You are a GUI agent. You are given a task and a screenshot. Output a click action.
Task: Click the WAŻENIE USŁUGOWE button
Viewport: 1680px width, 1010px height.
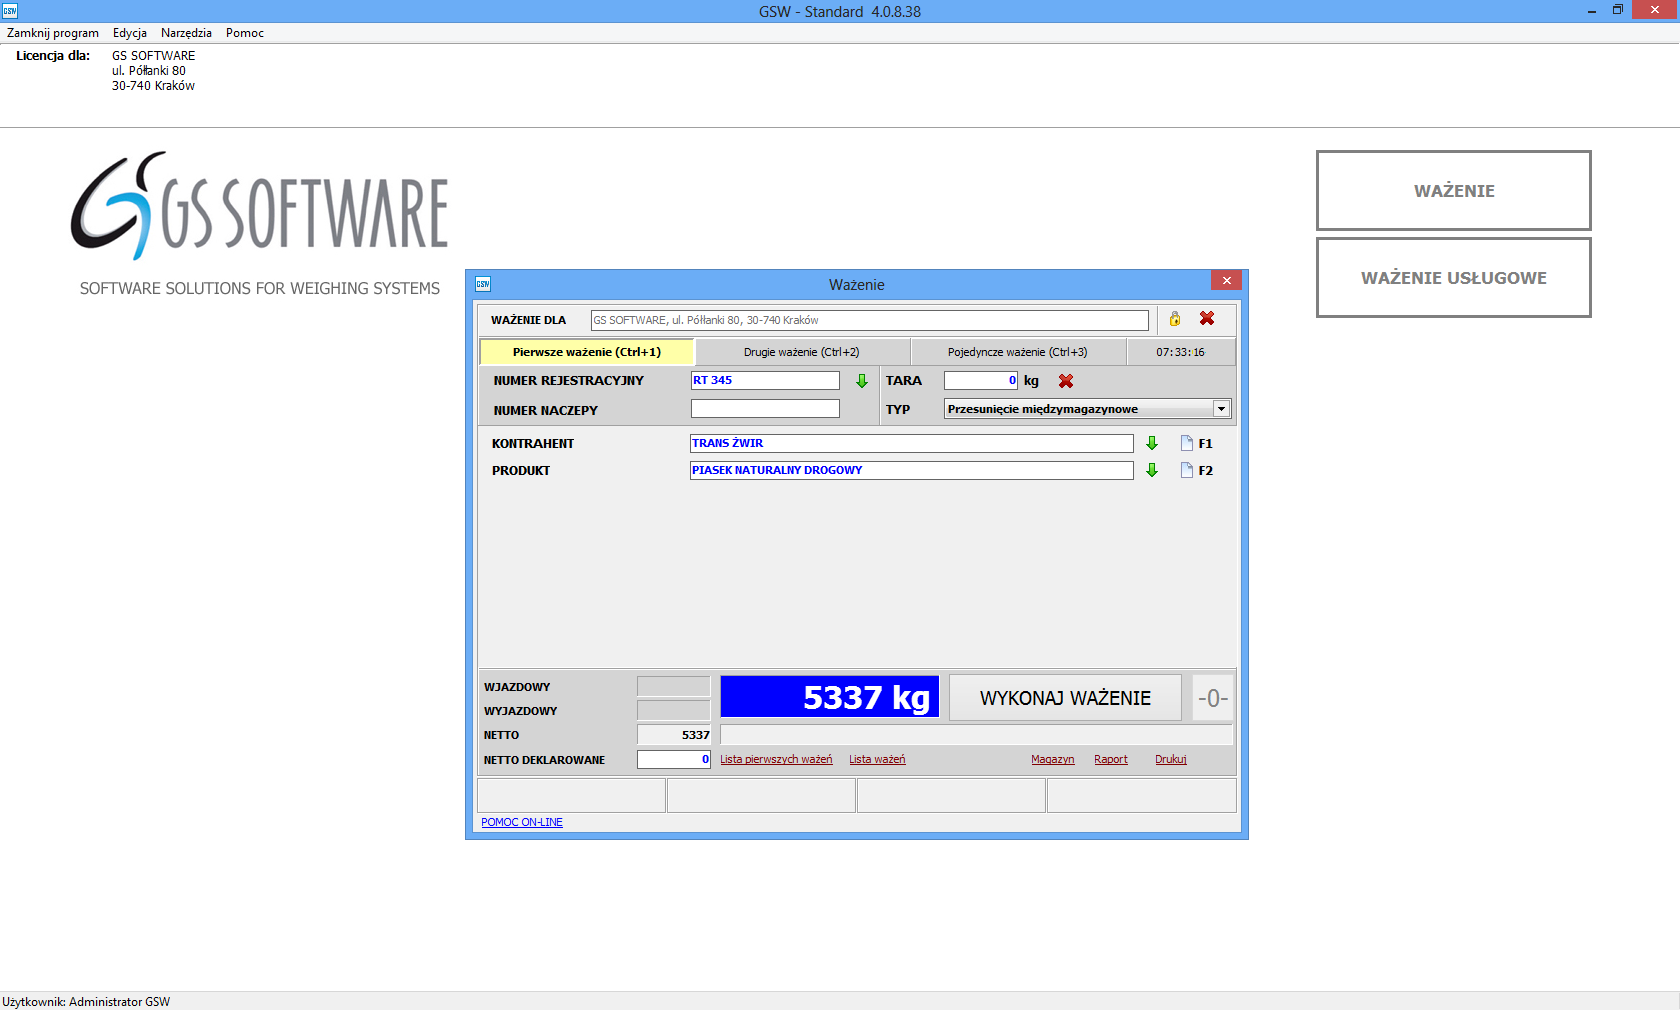pos(1453,278)
